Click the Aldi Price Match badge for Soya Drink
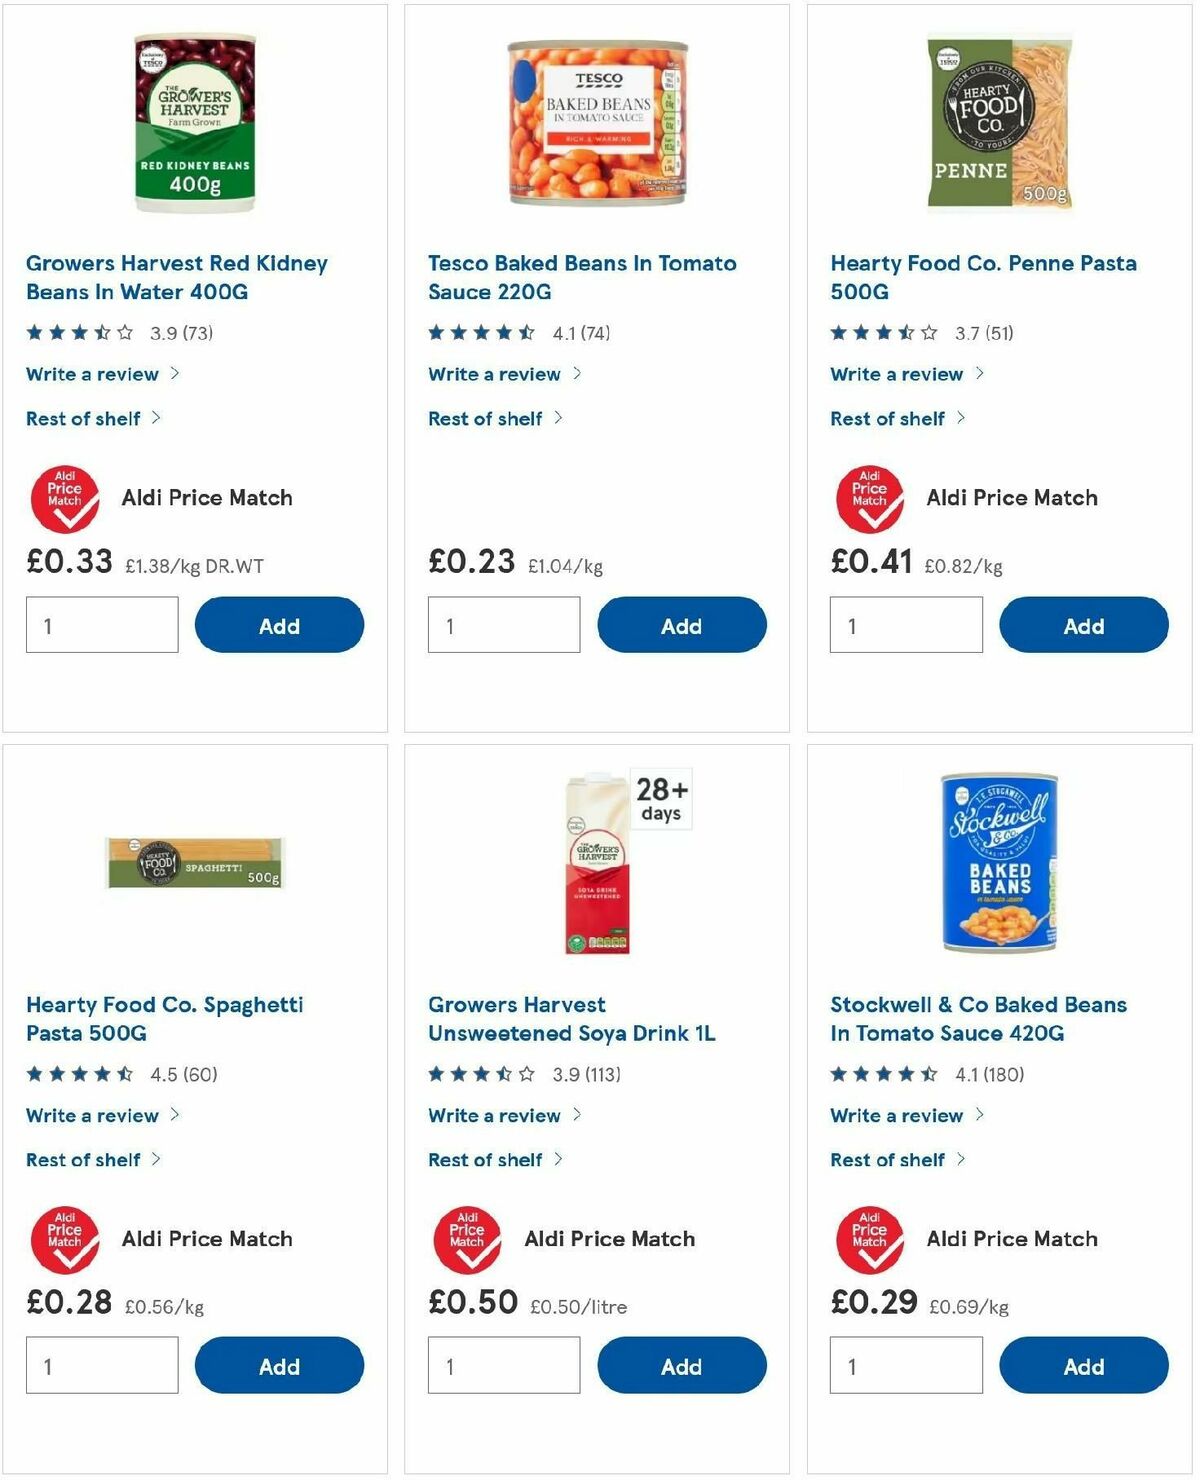 tap(467, 1239)
